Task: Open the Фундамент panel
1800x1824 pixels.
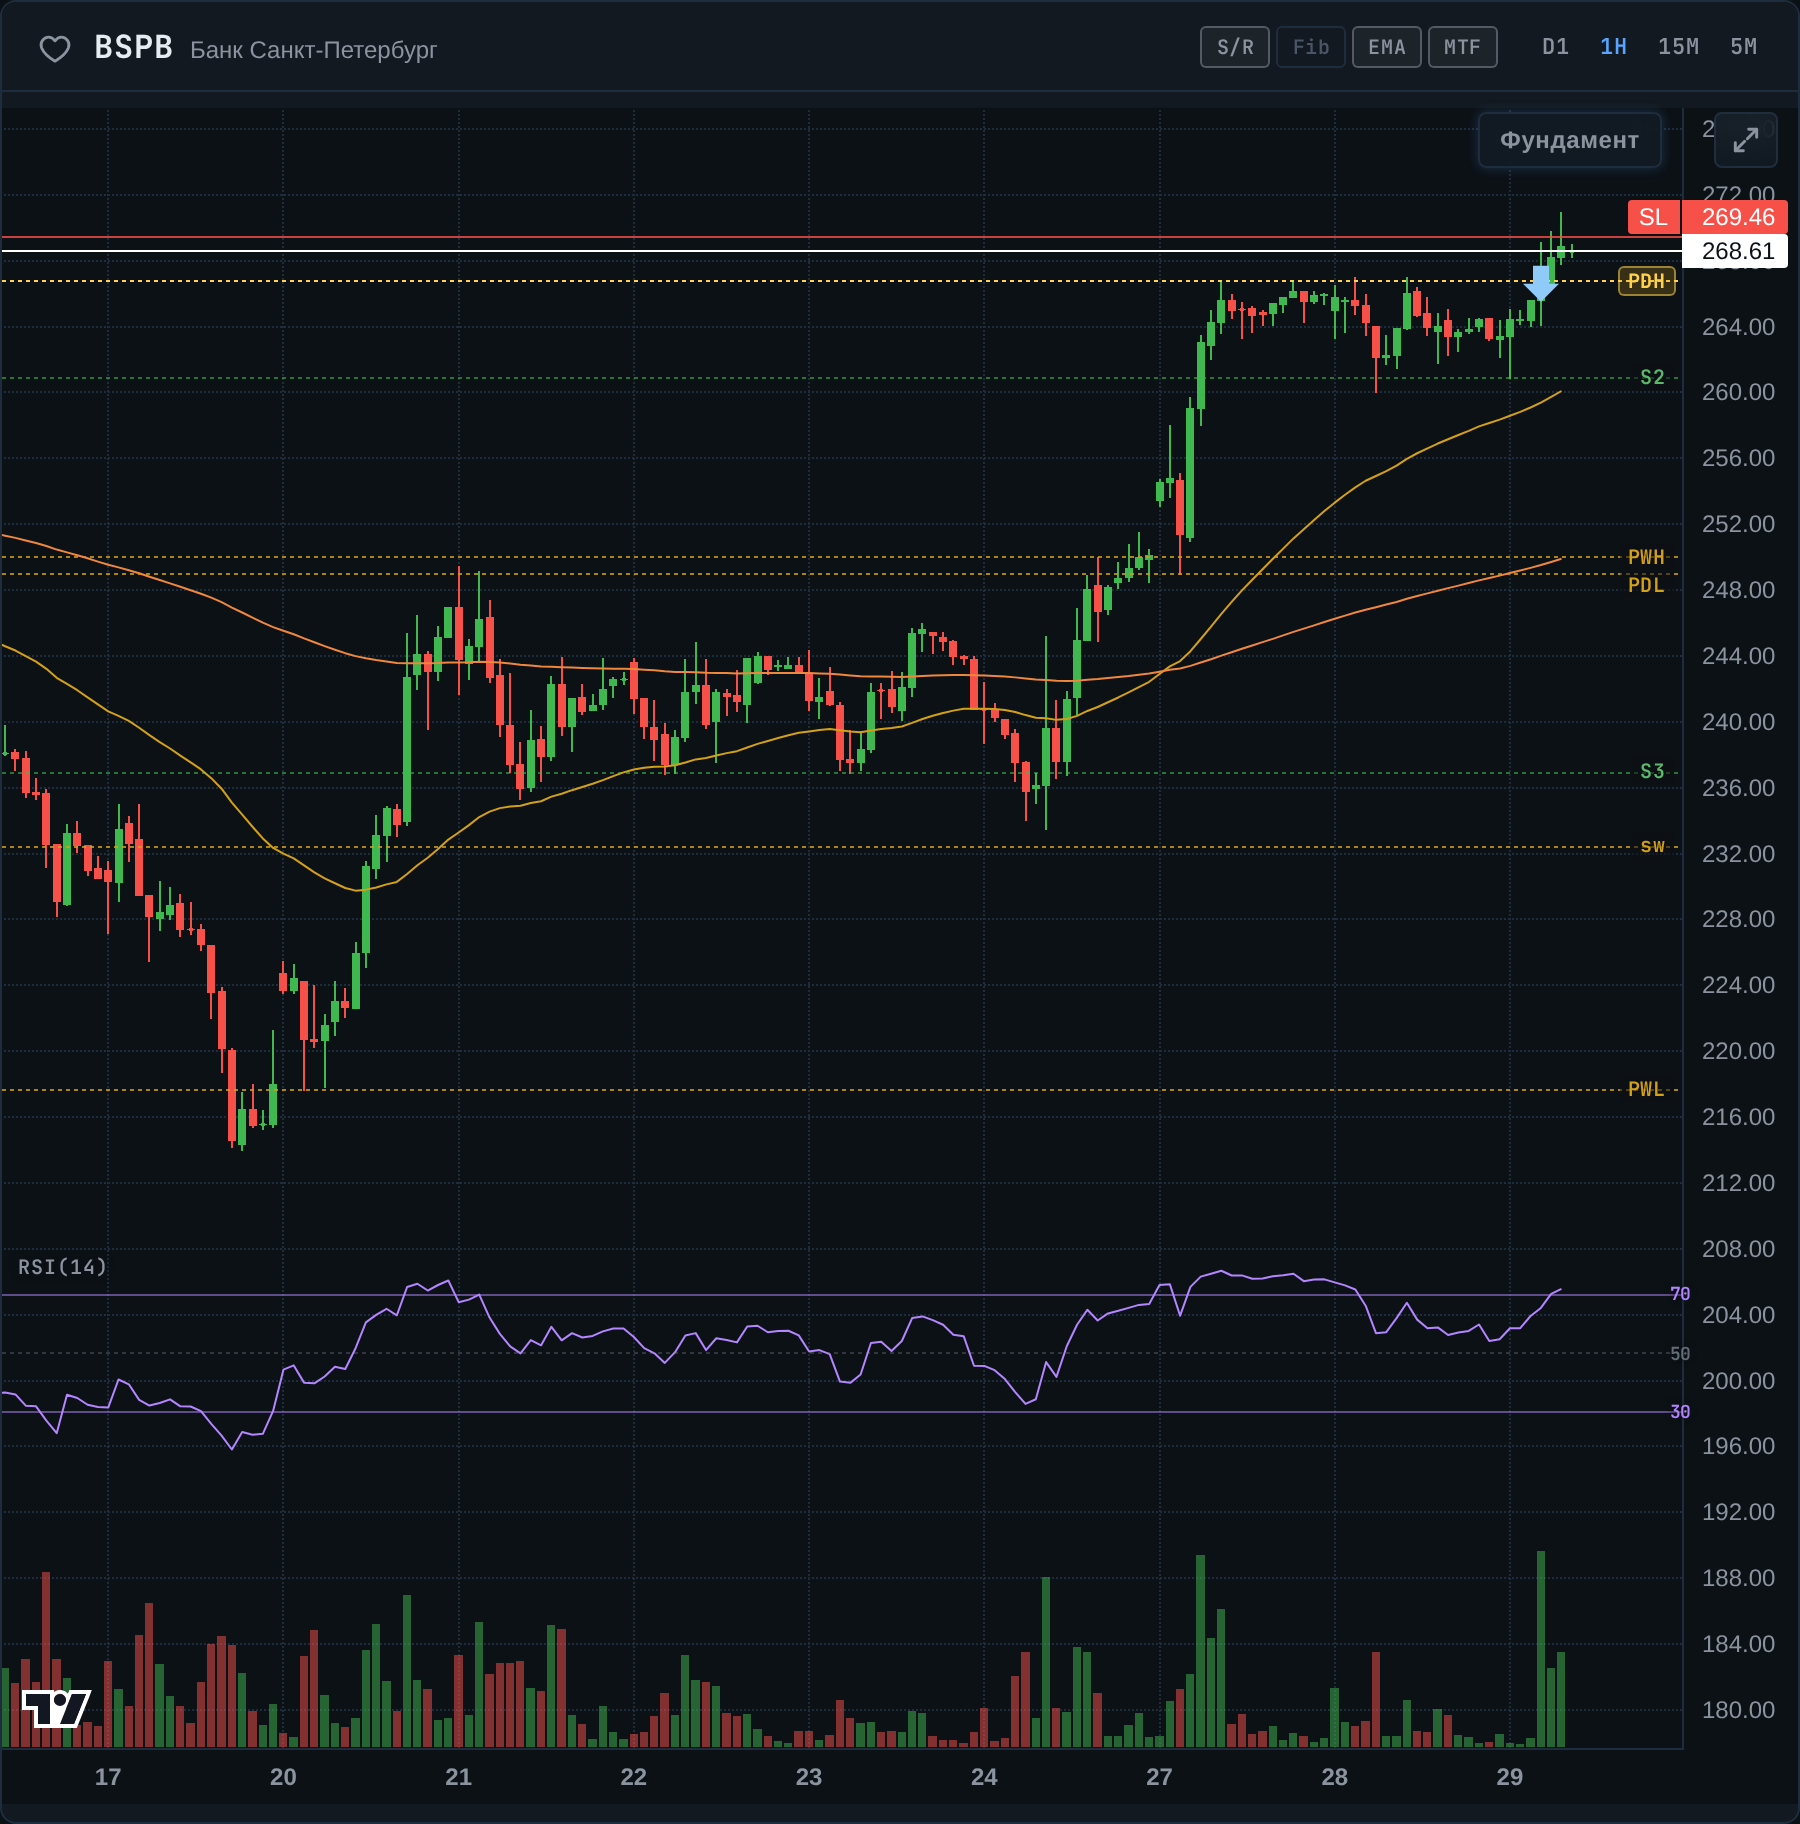Action: (x=1569, y=140)
